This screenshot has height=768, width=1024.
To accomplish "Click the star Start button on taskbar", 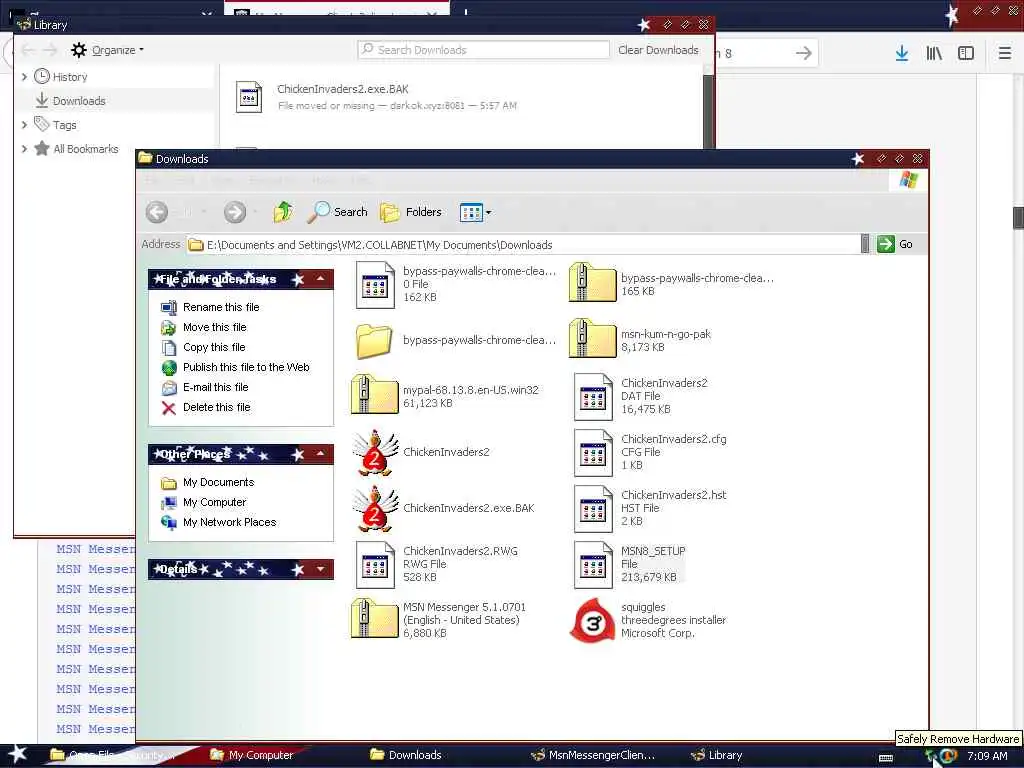I will pyautogui.click(x=18, y=754).
